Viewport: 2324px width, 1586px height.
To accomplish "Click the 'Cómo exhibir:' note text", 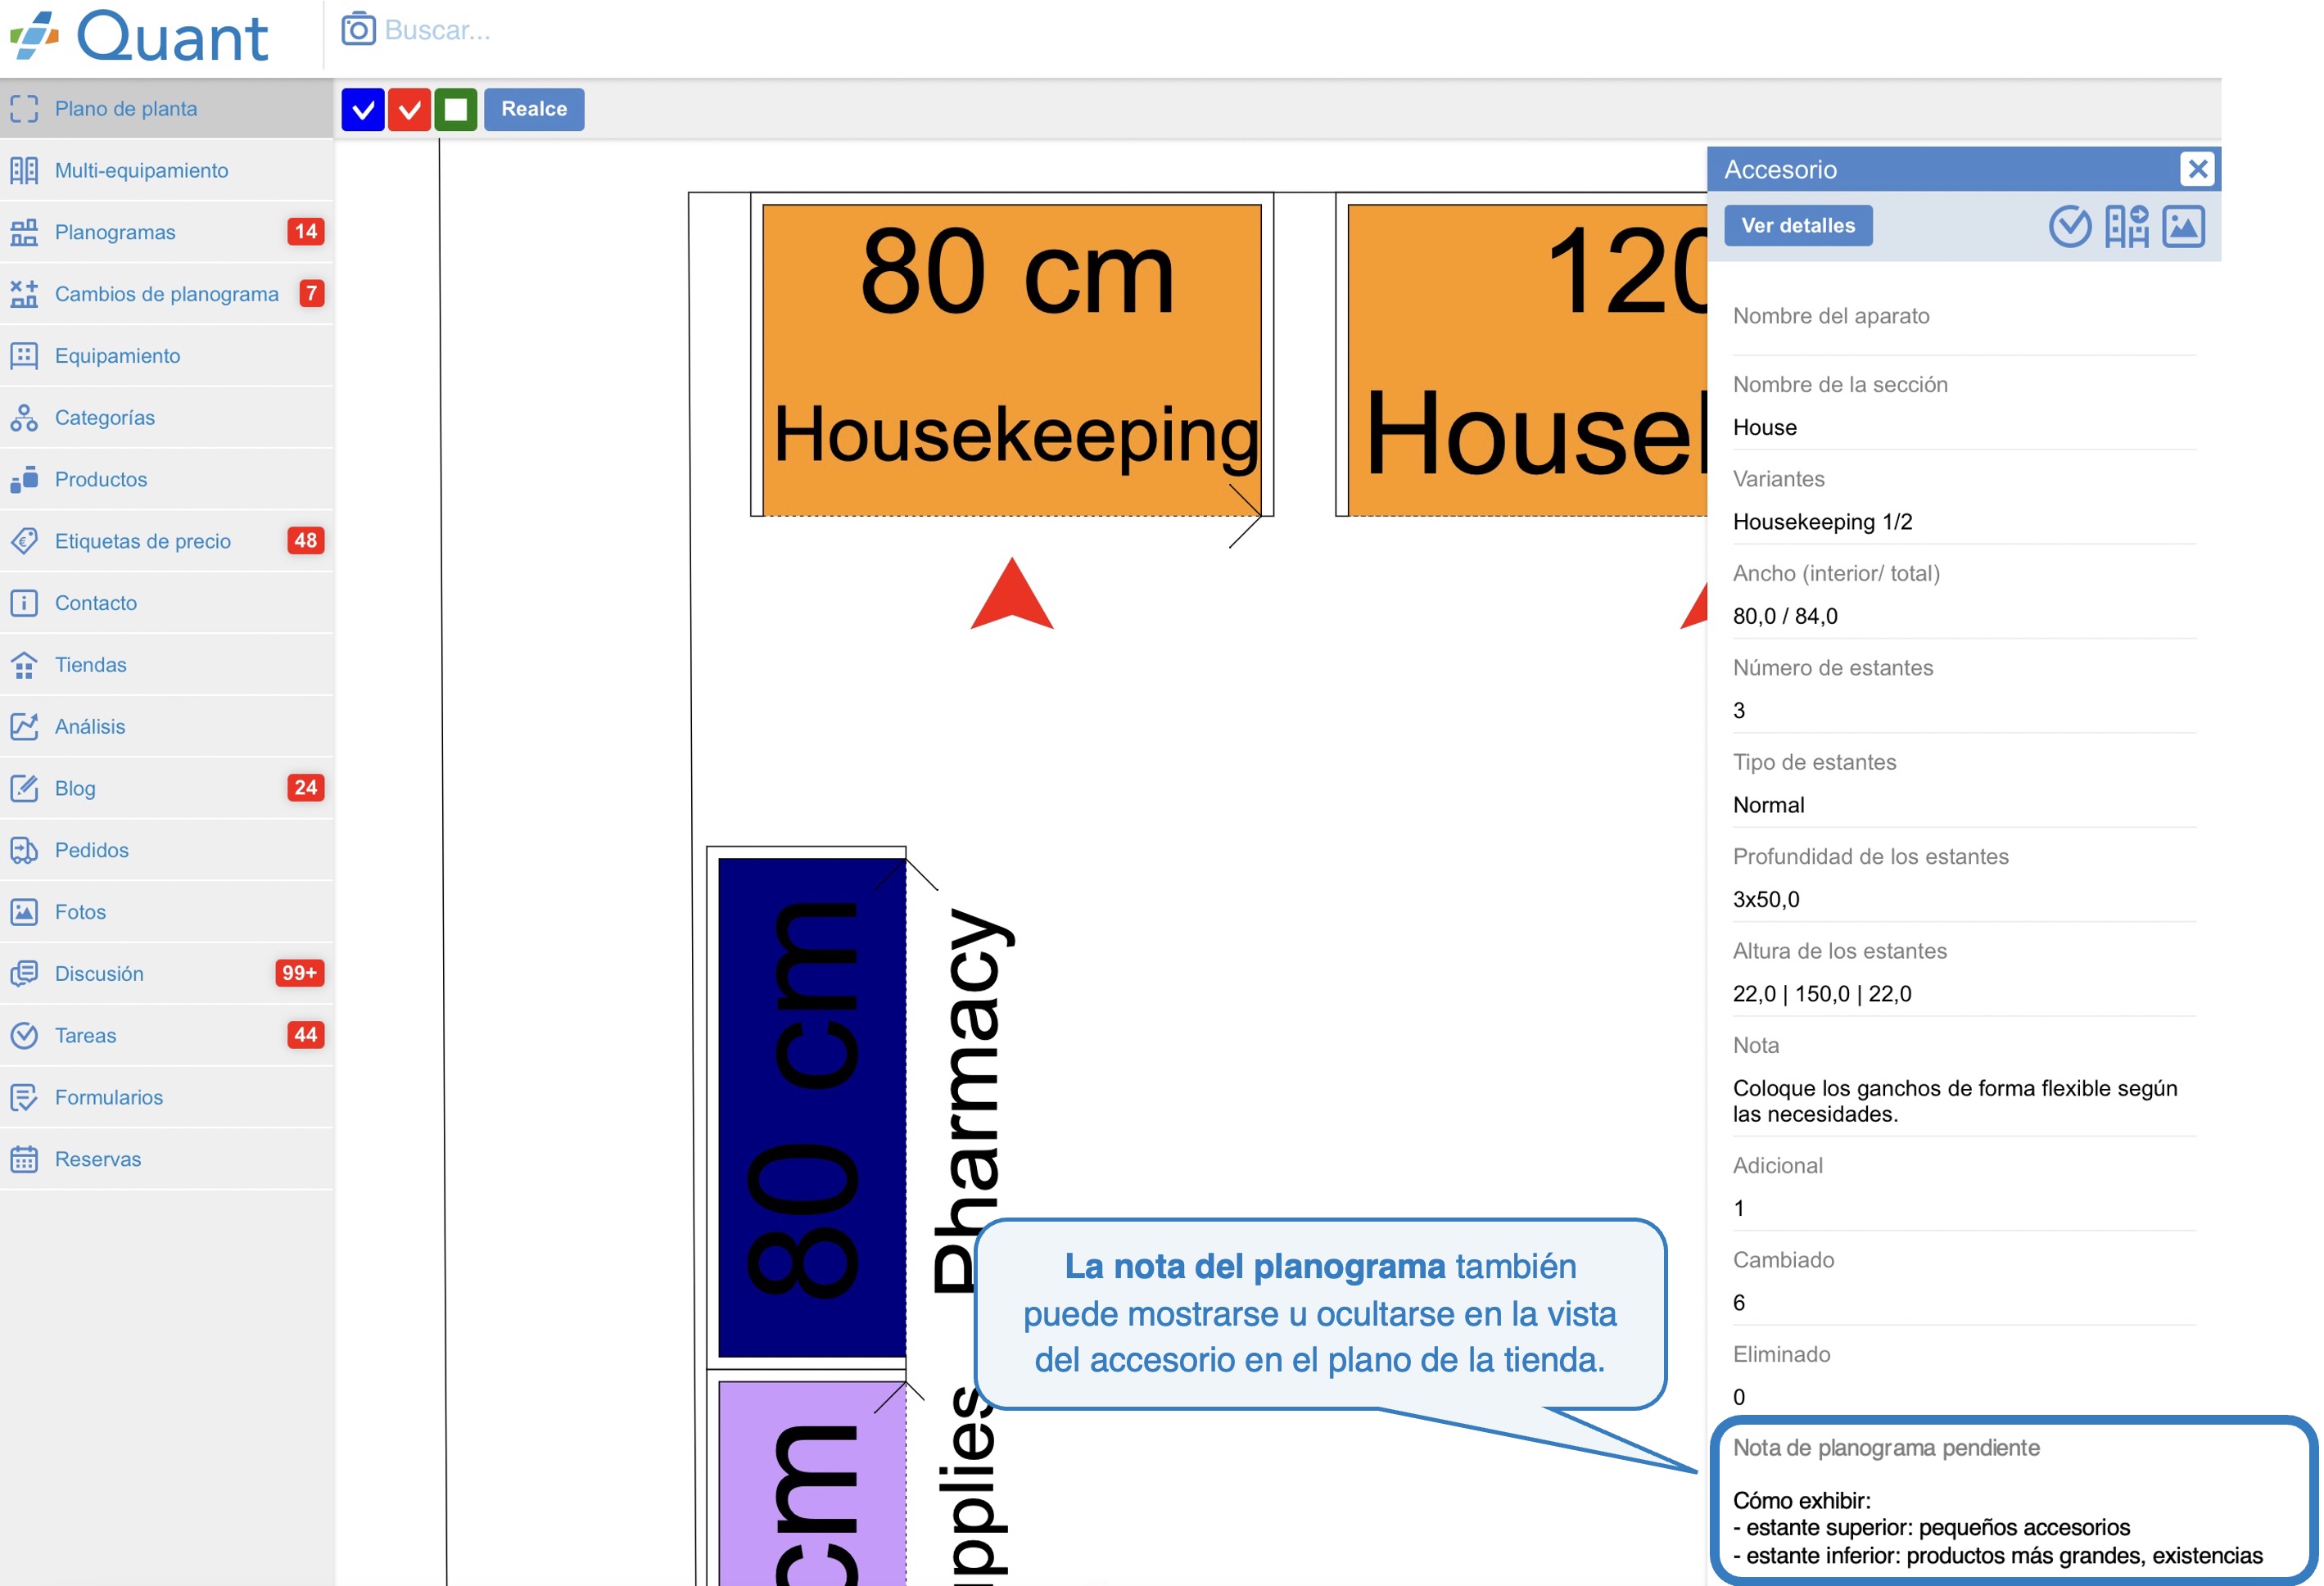I will [x=1802, y=1500].
